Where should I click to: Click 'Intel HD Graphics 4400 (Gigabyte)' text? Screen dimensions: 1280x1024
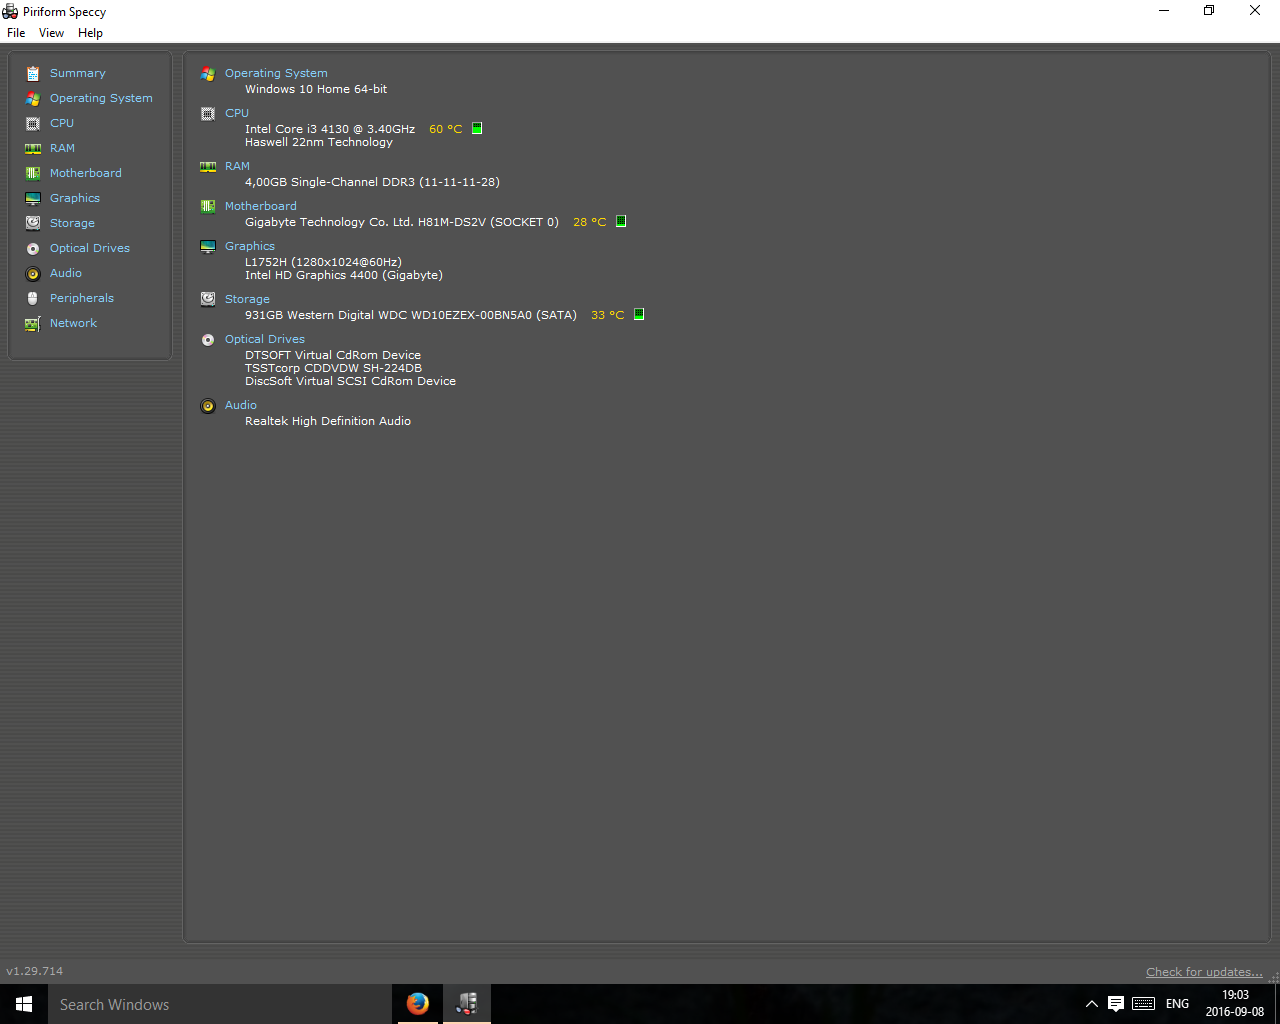coord(344,275)
